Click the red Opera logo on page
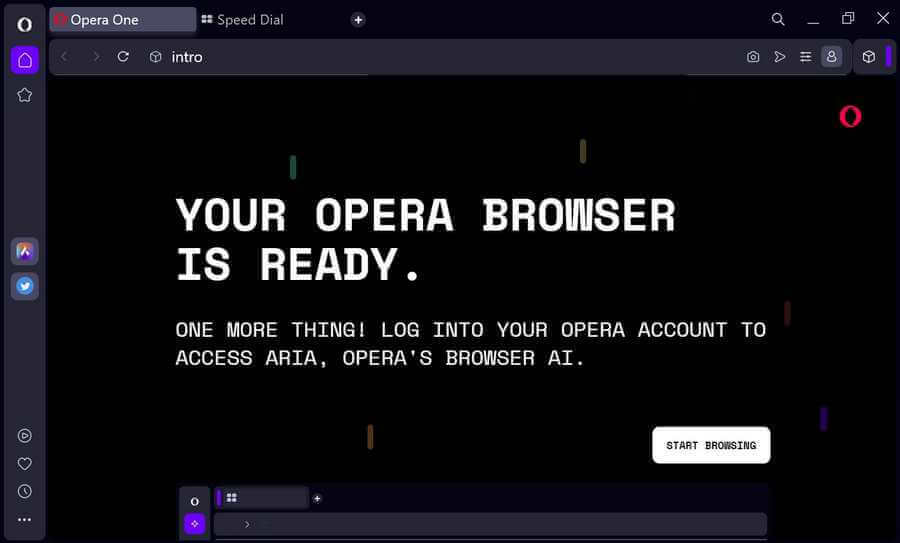Screen dimensions: 900x543 [x=850, y=117]
